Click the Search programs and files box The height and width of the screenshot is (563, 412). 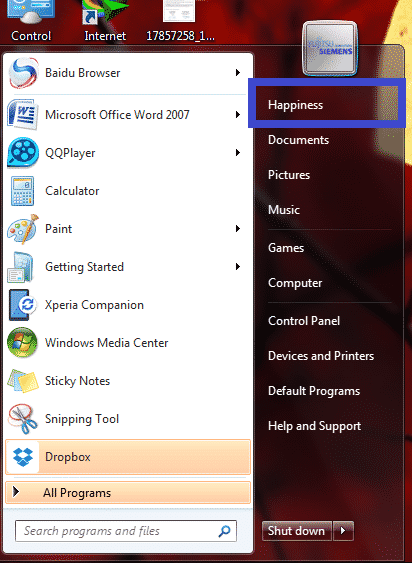tap(126, 531)
